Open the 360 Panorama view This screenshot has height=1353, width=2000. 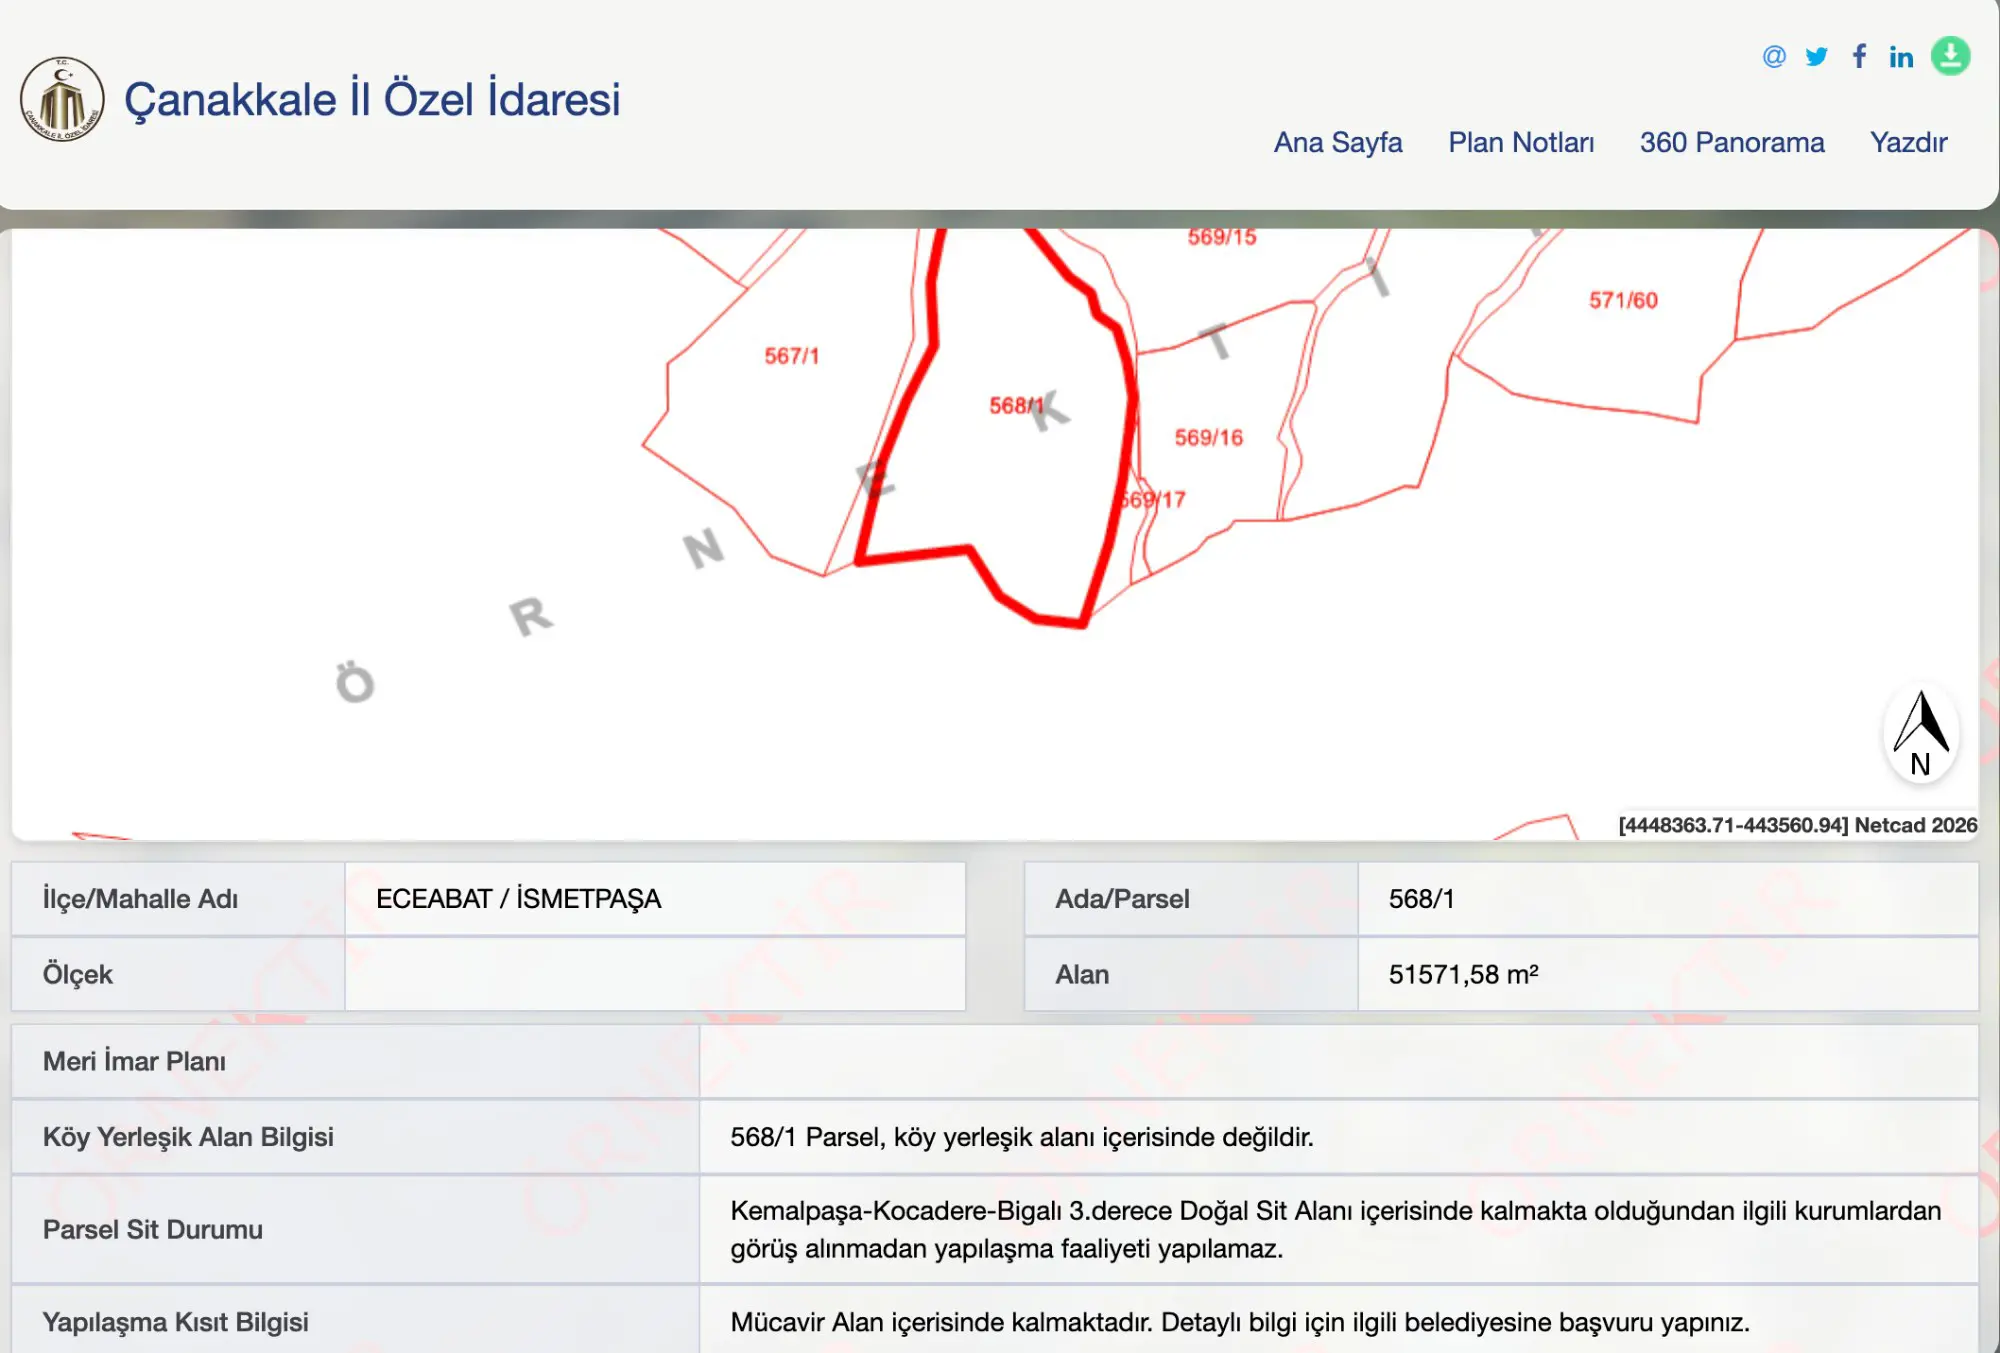point(1732,142)
